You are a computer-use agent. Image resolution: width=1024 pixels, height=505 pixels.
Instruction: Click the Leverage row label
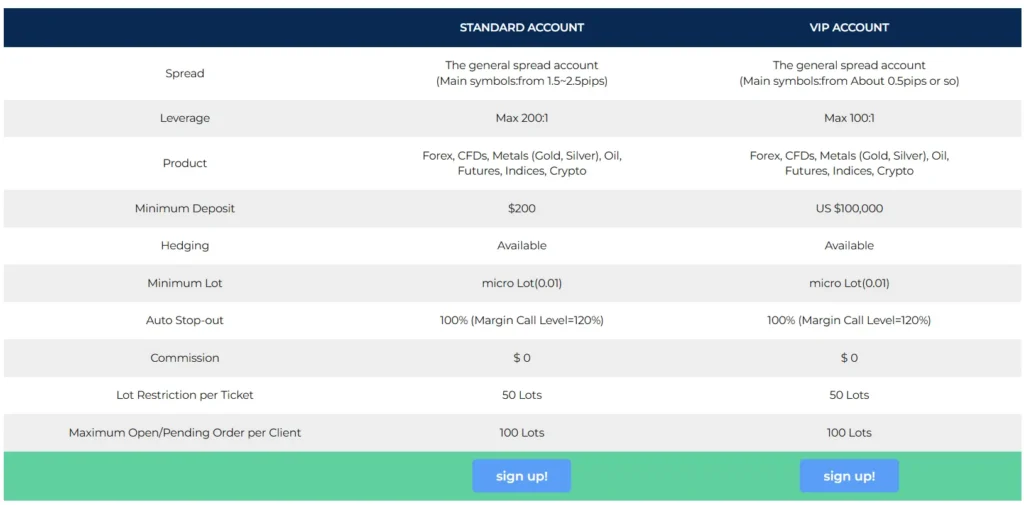(x=185, y=118)
